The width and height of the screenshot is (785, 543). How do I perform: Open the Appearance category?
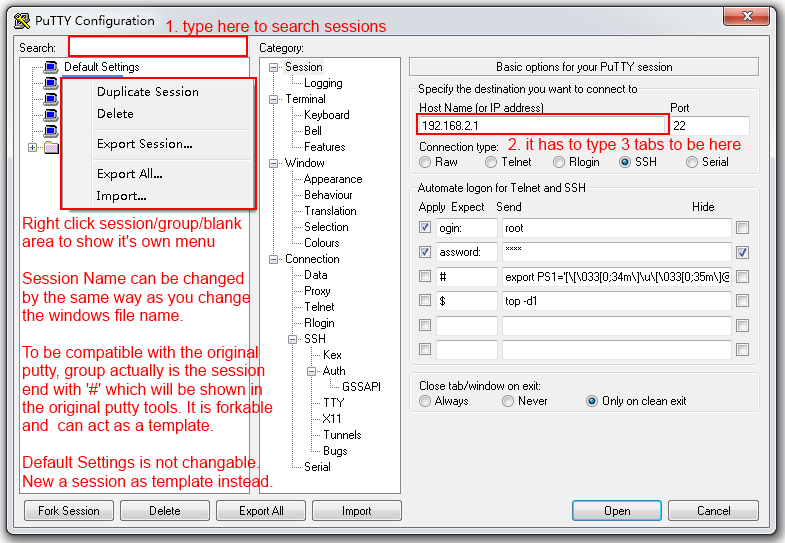pos(333,179)
